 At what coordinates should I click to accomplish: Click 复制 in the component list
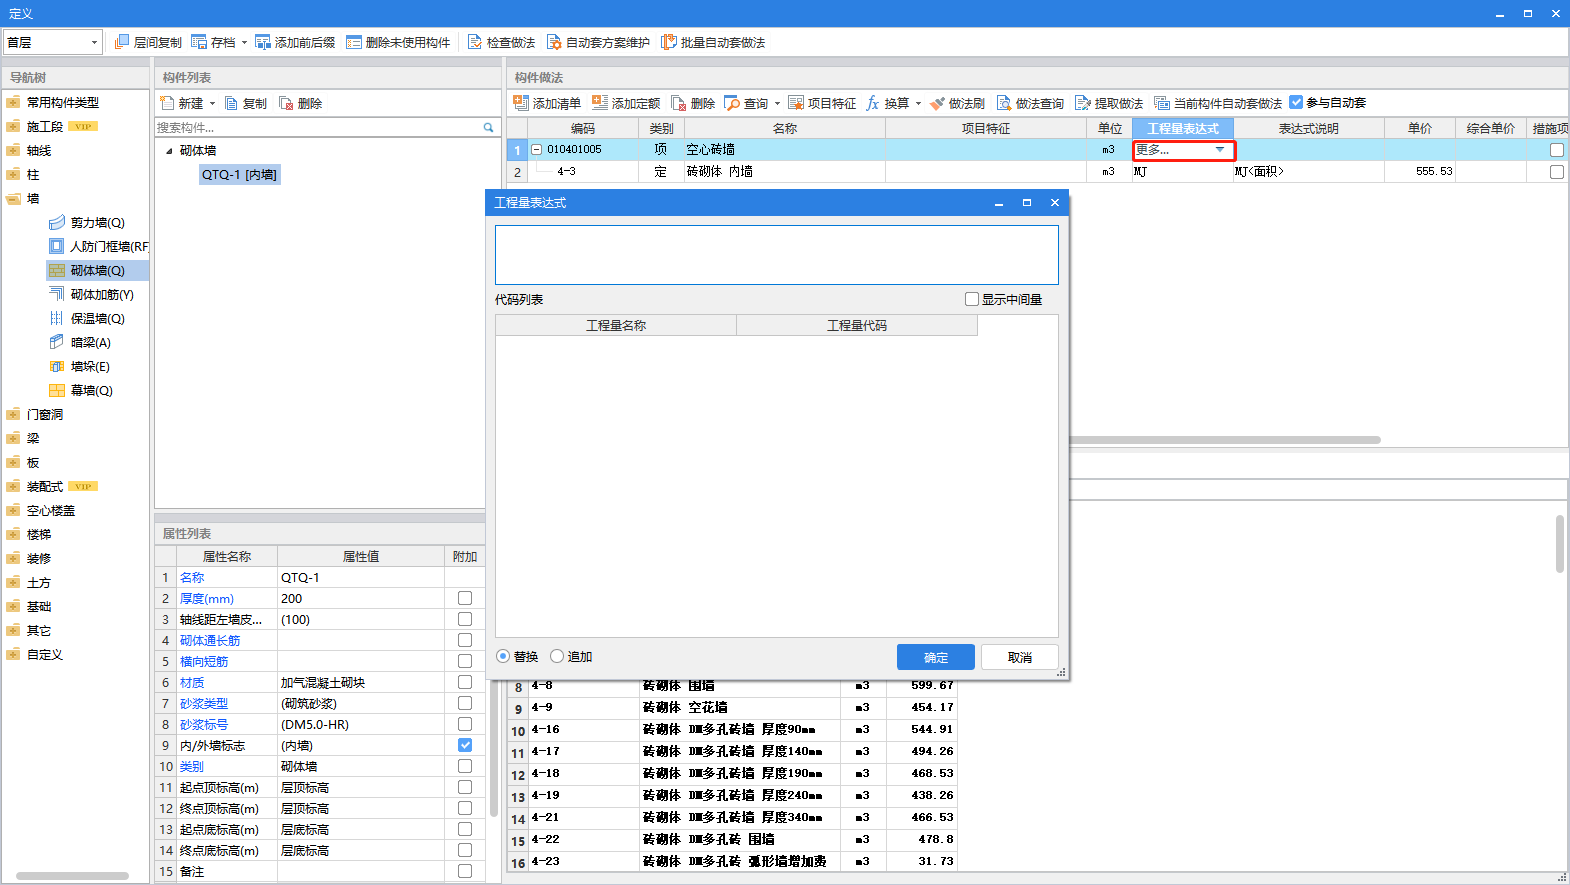tap(246, 103)
